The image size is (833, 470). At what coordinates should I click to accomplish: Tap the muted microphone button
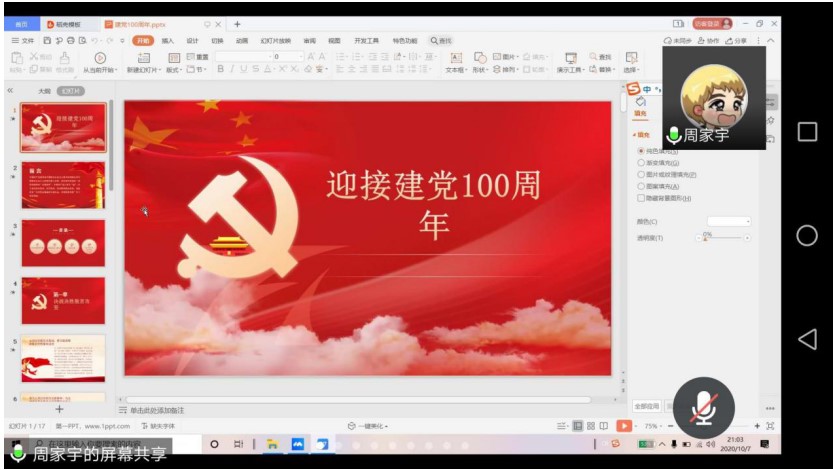pos(704,408)
